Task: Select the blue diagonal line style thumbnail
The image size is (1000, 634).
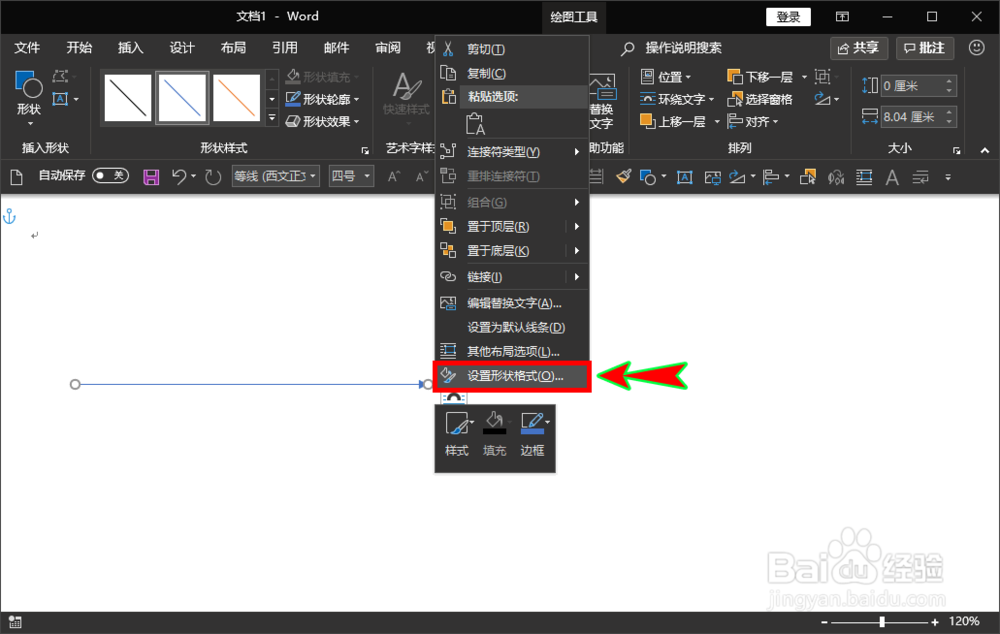Action: click(x=182, y=98)
